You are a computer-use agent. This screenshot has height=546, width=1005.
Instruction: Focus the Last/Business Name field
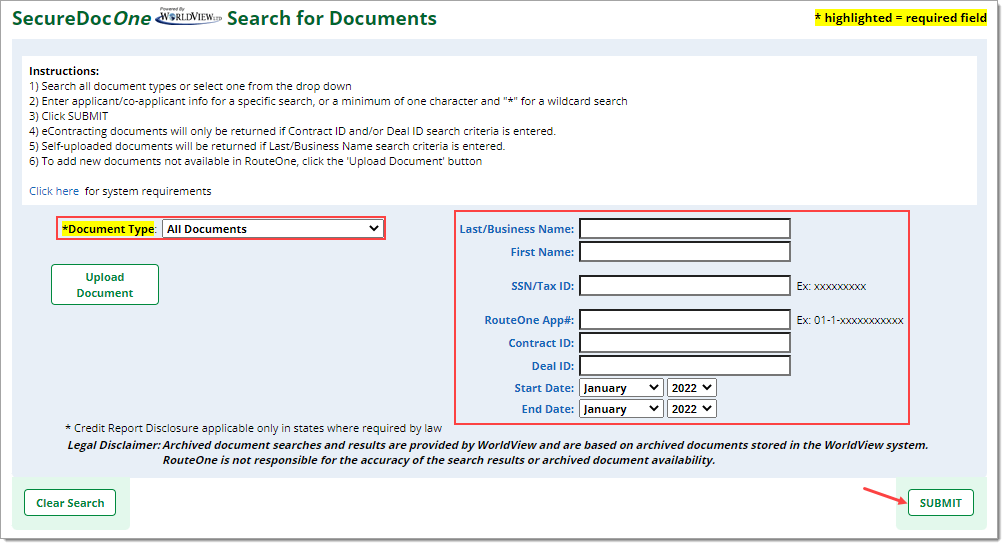click(685, 229)
